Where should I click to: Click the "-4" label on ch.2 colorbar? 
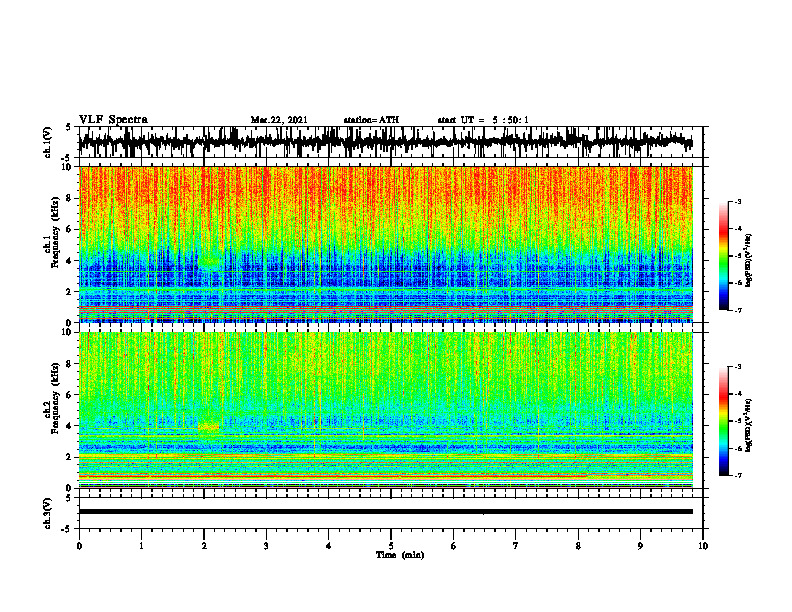click(738, 394)
